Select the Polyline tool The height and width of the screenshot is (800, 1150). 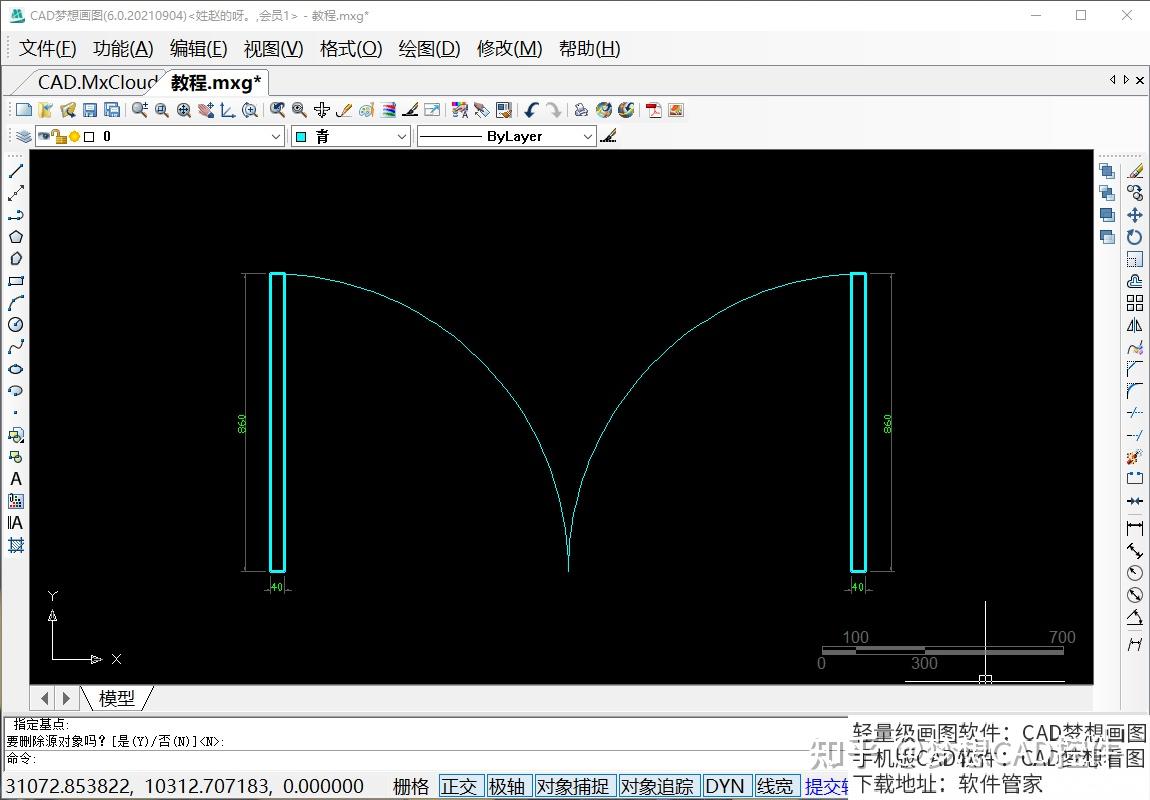15,215
